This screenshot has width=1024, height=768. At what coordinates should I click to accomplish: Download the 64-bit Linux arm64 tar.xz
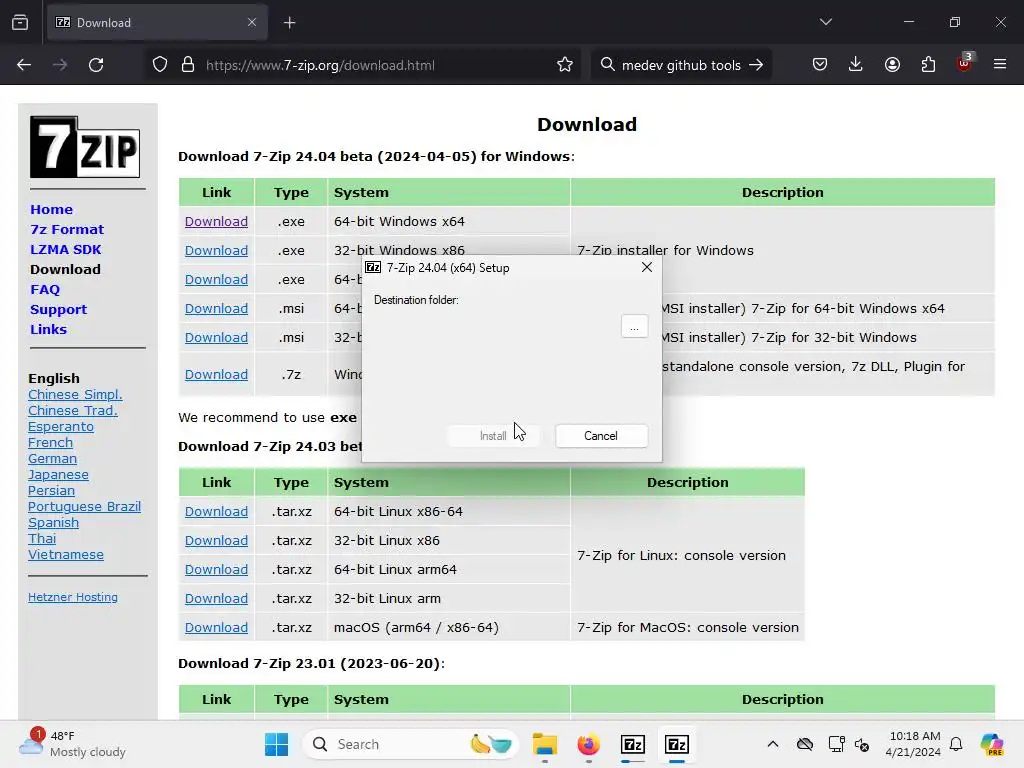click(216, 569)
